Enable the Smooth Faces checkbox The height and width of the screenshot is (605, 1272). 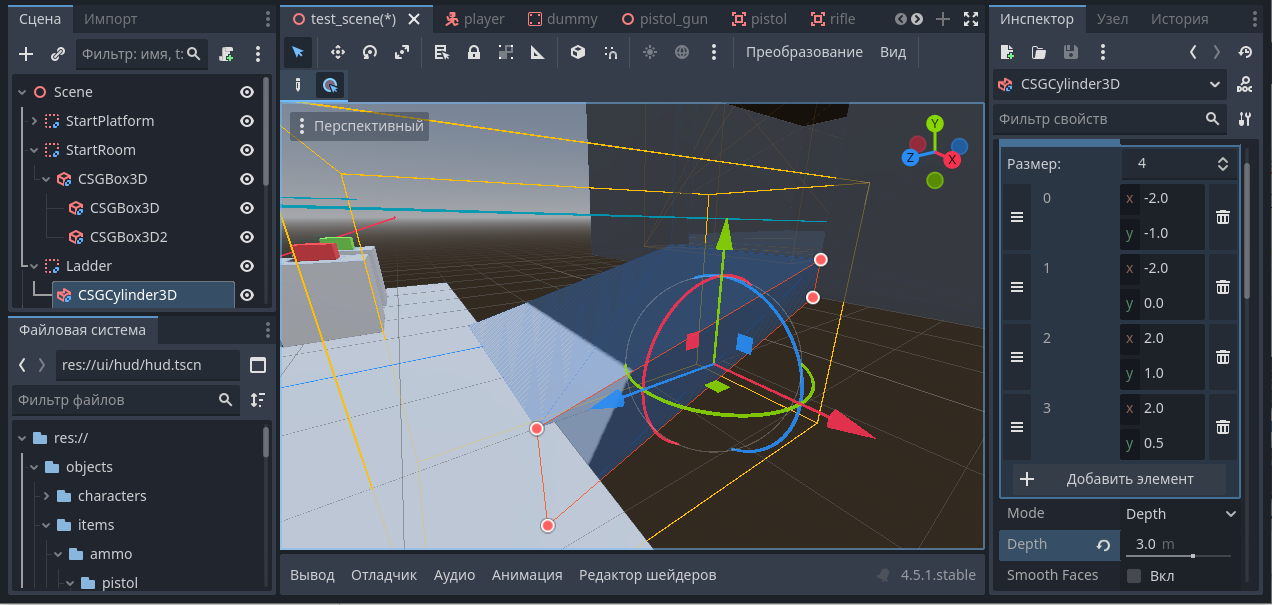point(1134,576)
